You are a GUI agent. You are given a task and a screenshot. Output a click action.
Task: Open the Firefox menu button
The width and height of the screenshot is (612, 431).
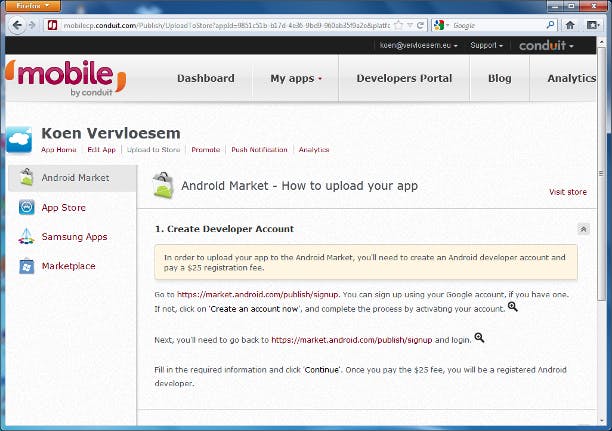pyautogui.click(x=33, y=6)
